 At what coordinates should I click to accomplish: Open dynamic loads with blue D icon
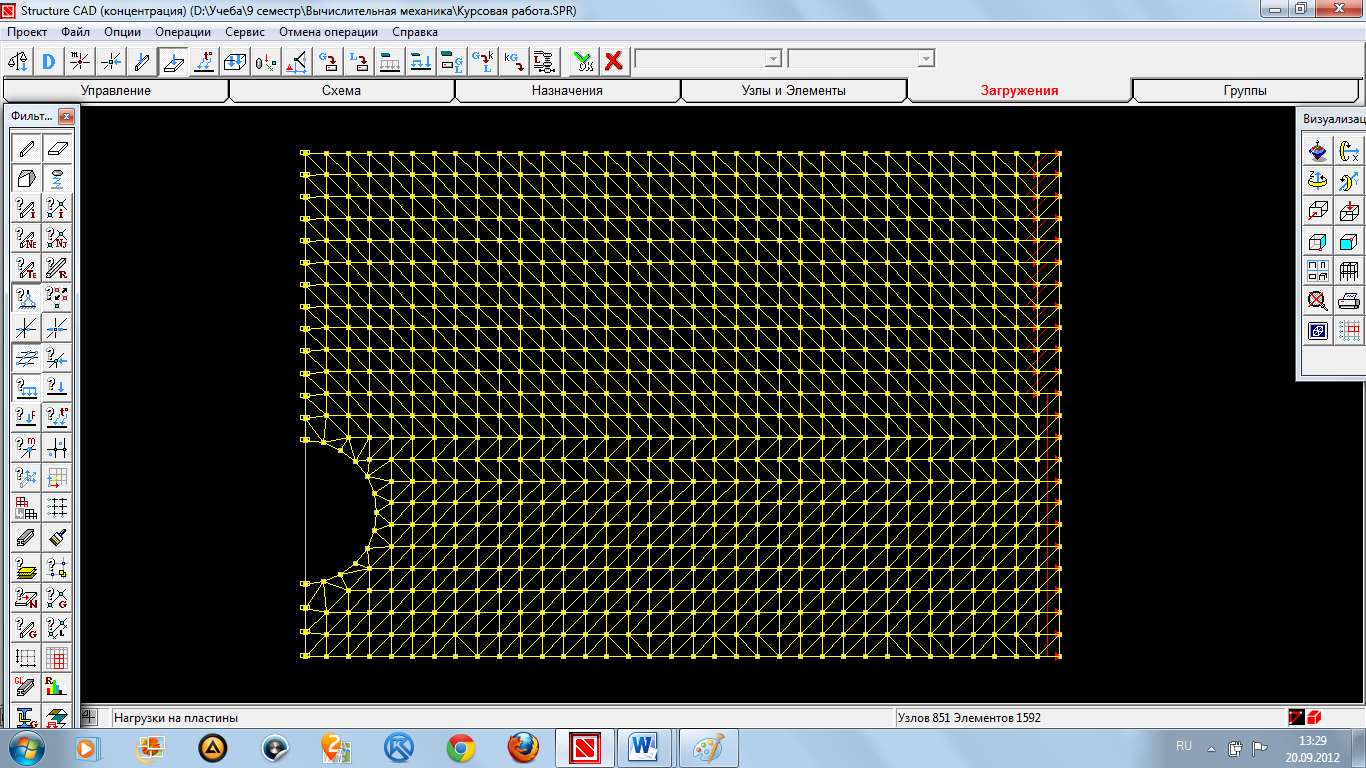(x=48, y=61)
